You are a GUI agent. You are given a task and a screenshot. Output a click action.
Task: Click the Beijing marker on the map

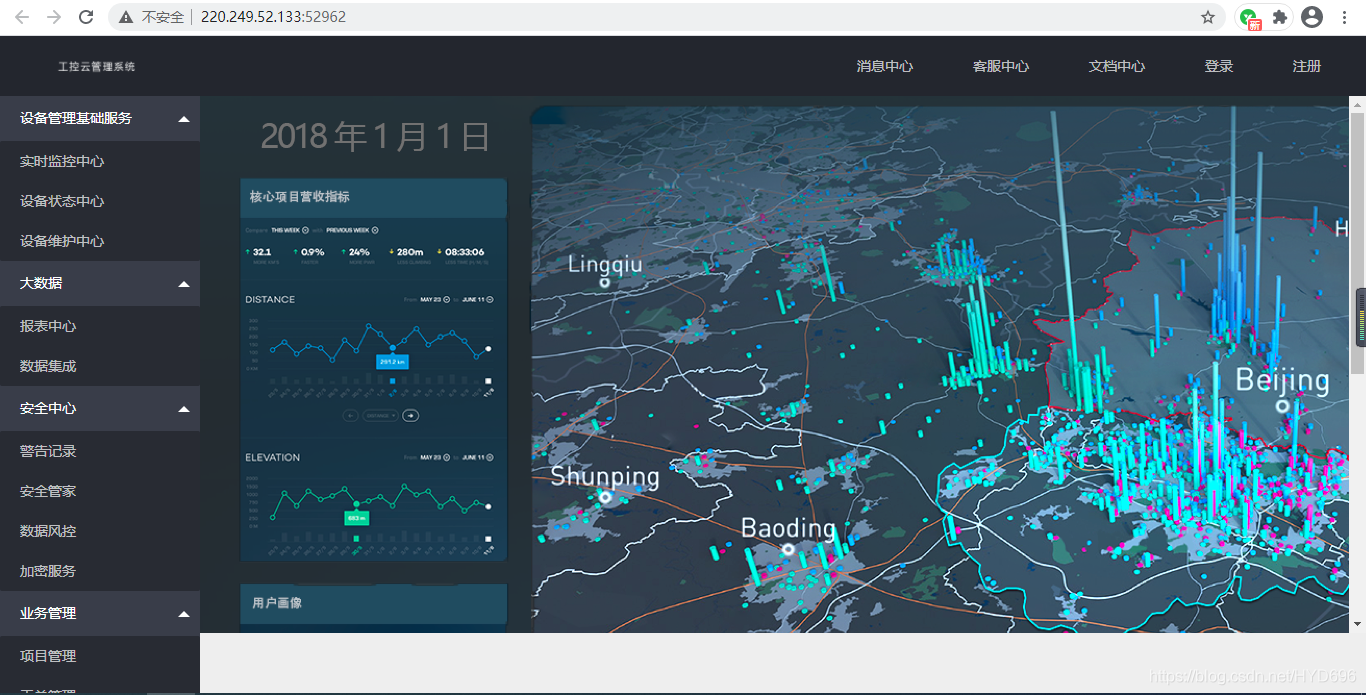click(x=1282, y=406)
